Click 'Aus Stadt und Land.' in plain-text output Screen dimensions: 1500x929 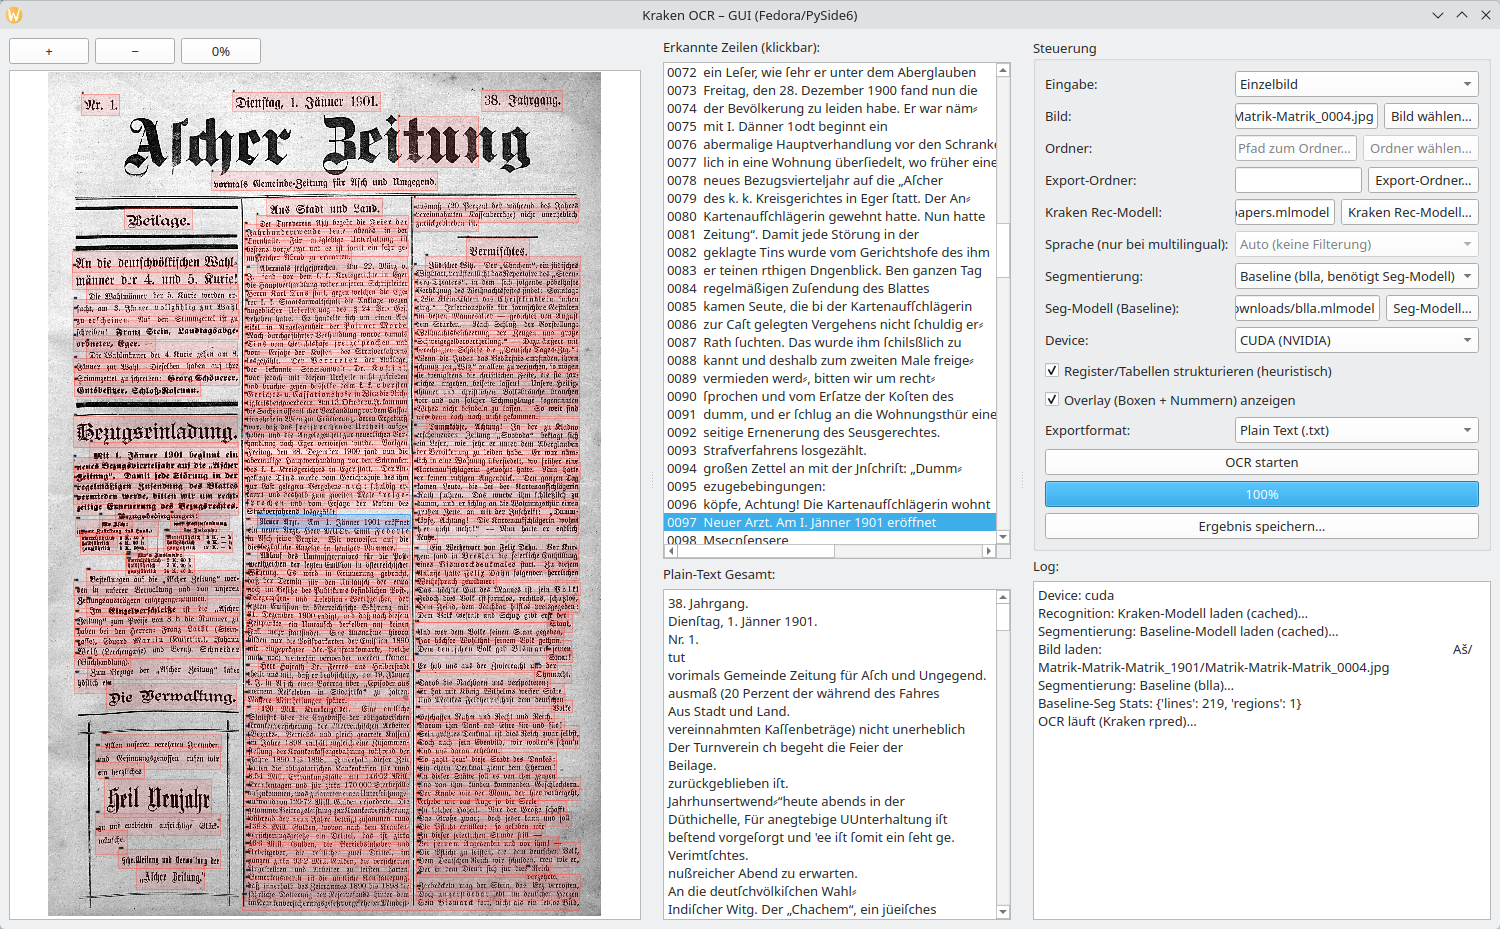[728, 711]
